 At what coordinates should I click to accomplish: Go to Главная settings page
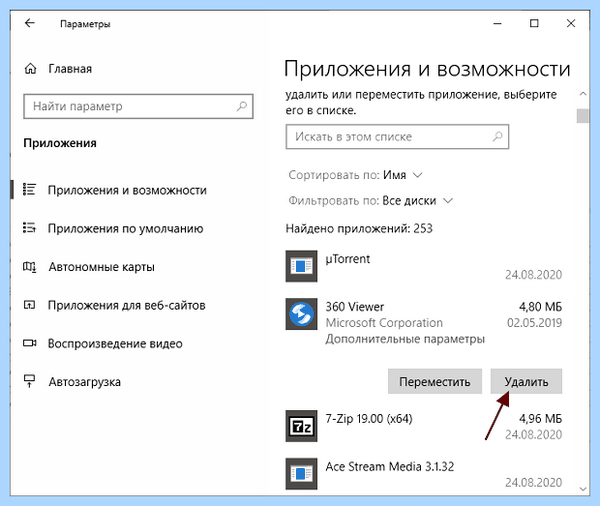(x=70, y=69)
